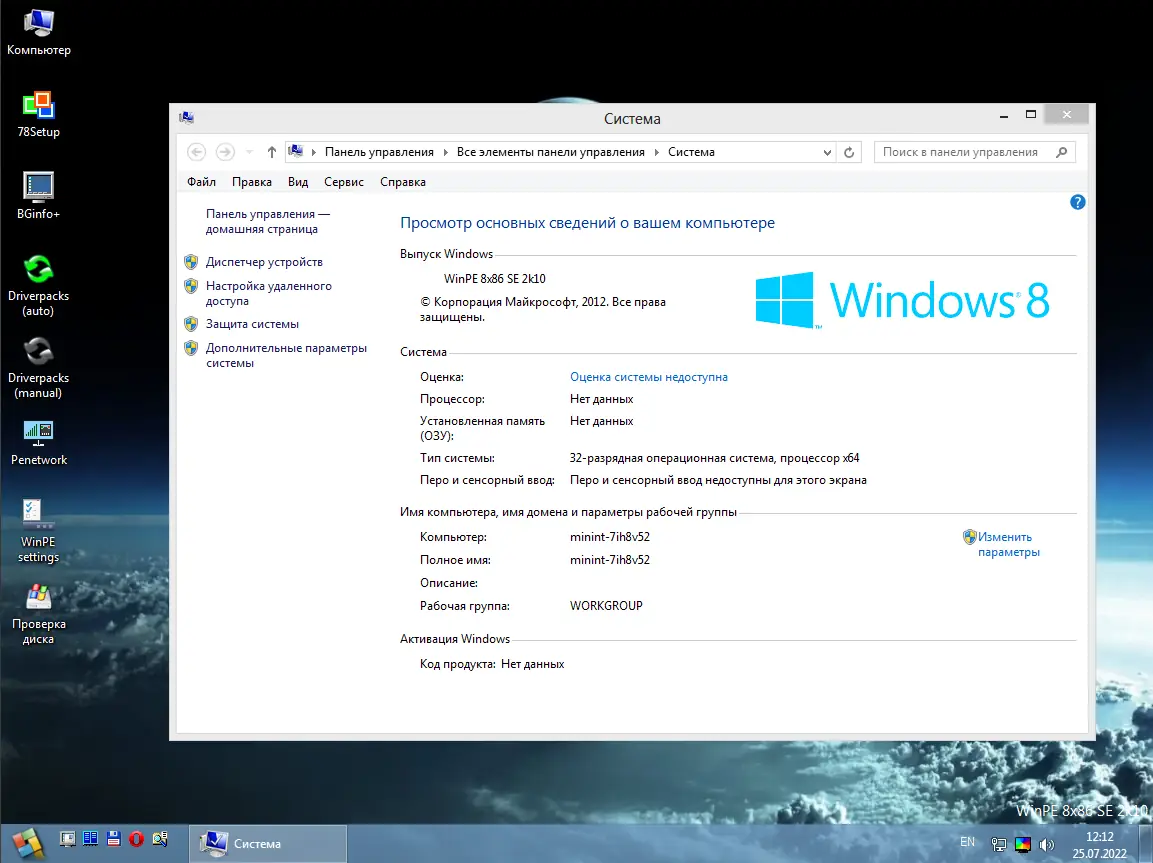
Task: Expand the chevron before Панель управления breadcrumb
Action: tap(314, 152)
